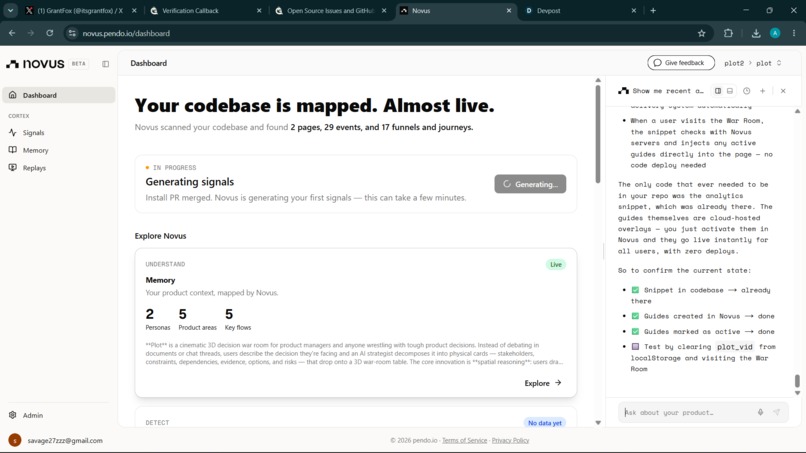Click the Test by clearing plot_vid checkbox
The height and width of the screenshot is (453, 806).
635,347
